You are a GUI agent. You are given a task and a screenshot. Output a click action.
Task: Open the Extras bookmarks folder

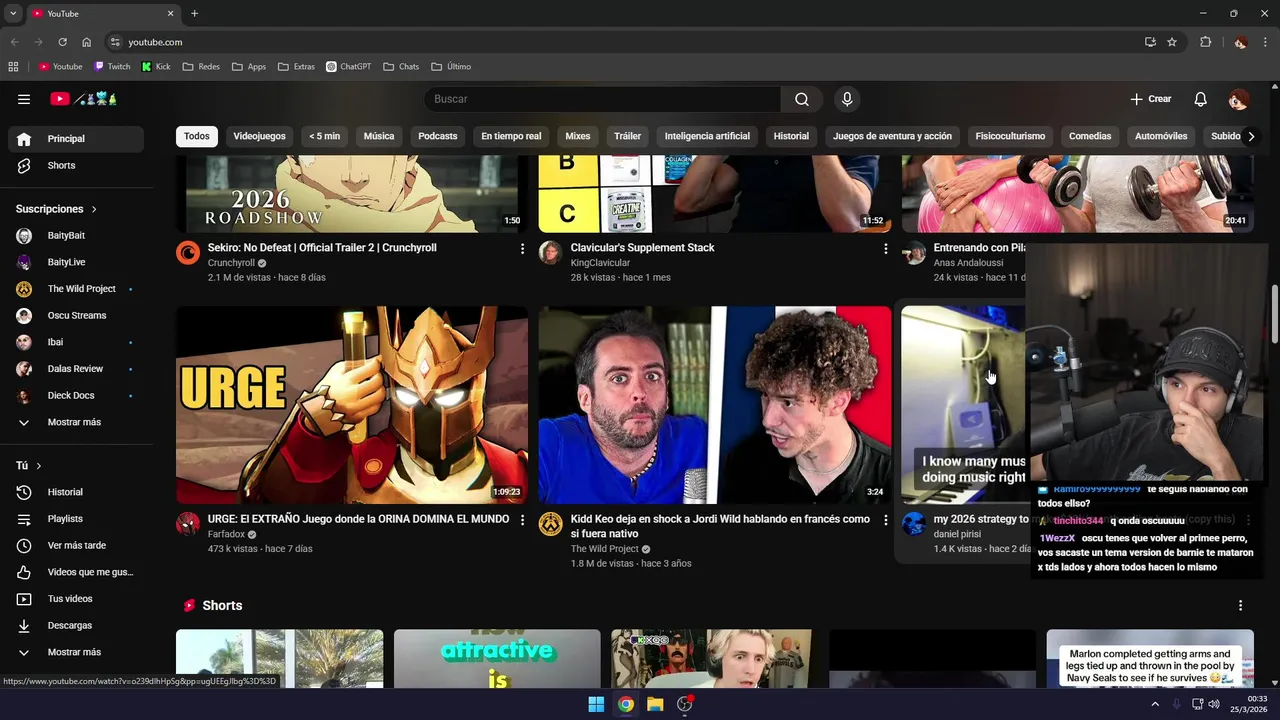[296, 67]
